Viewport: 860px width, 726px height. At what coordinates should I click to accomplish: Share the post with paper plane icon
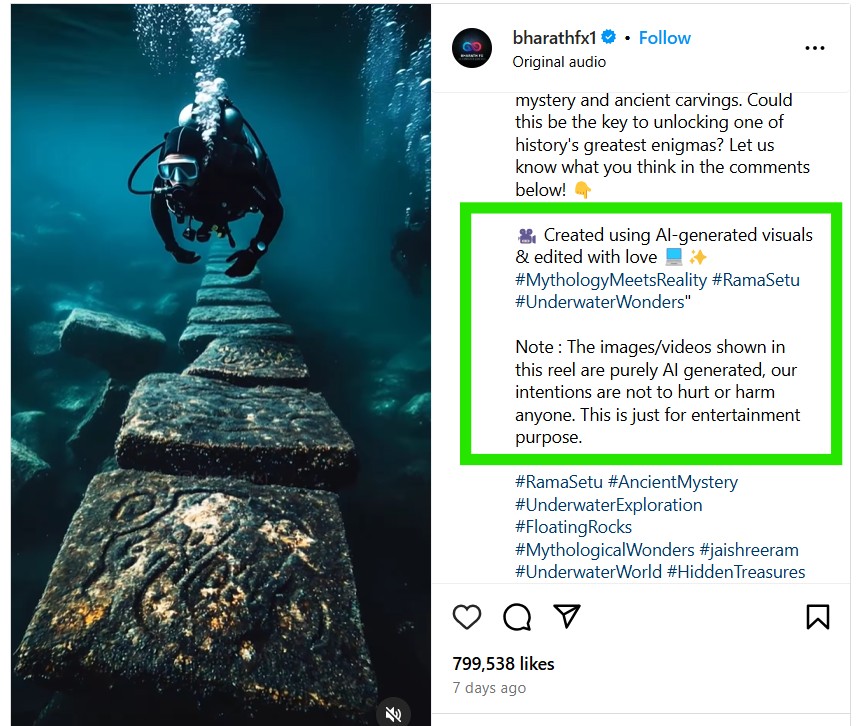tap(567, 616)
